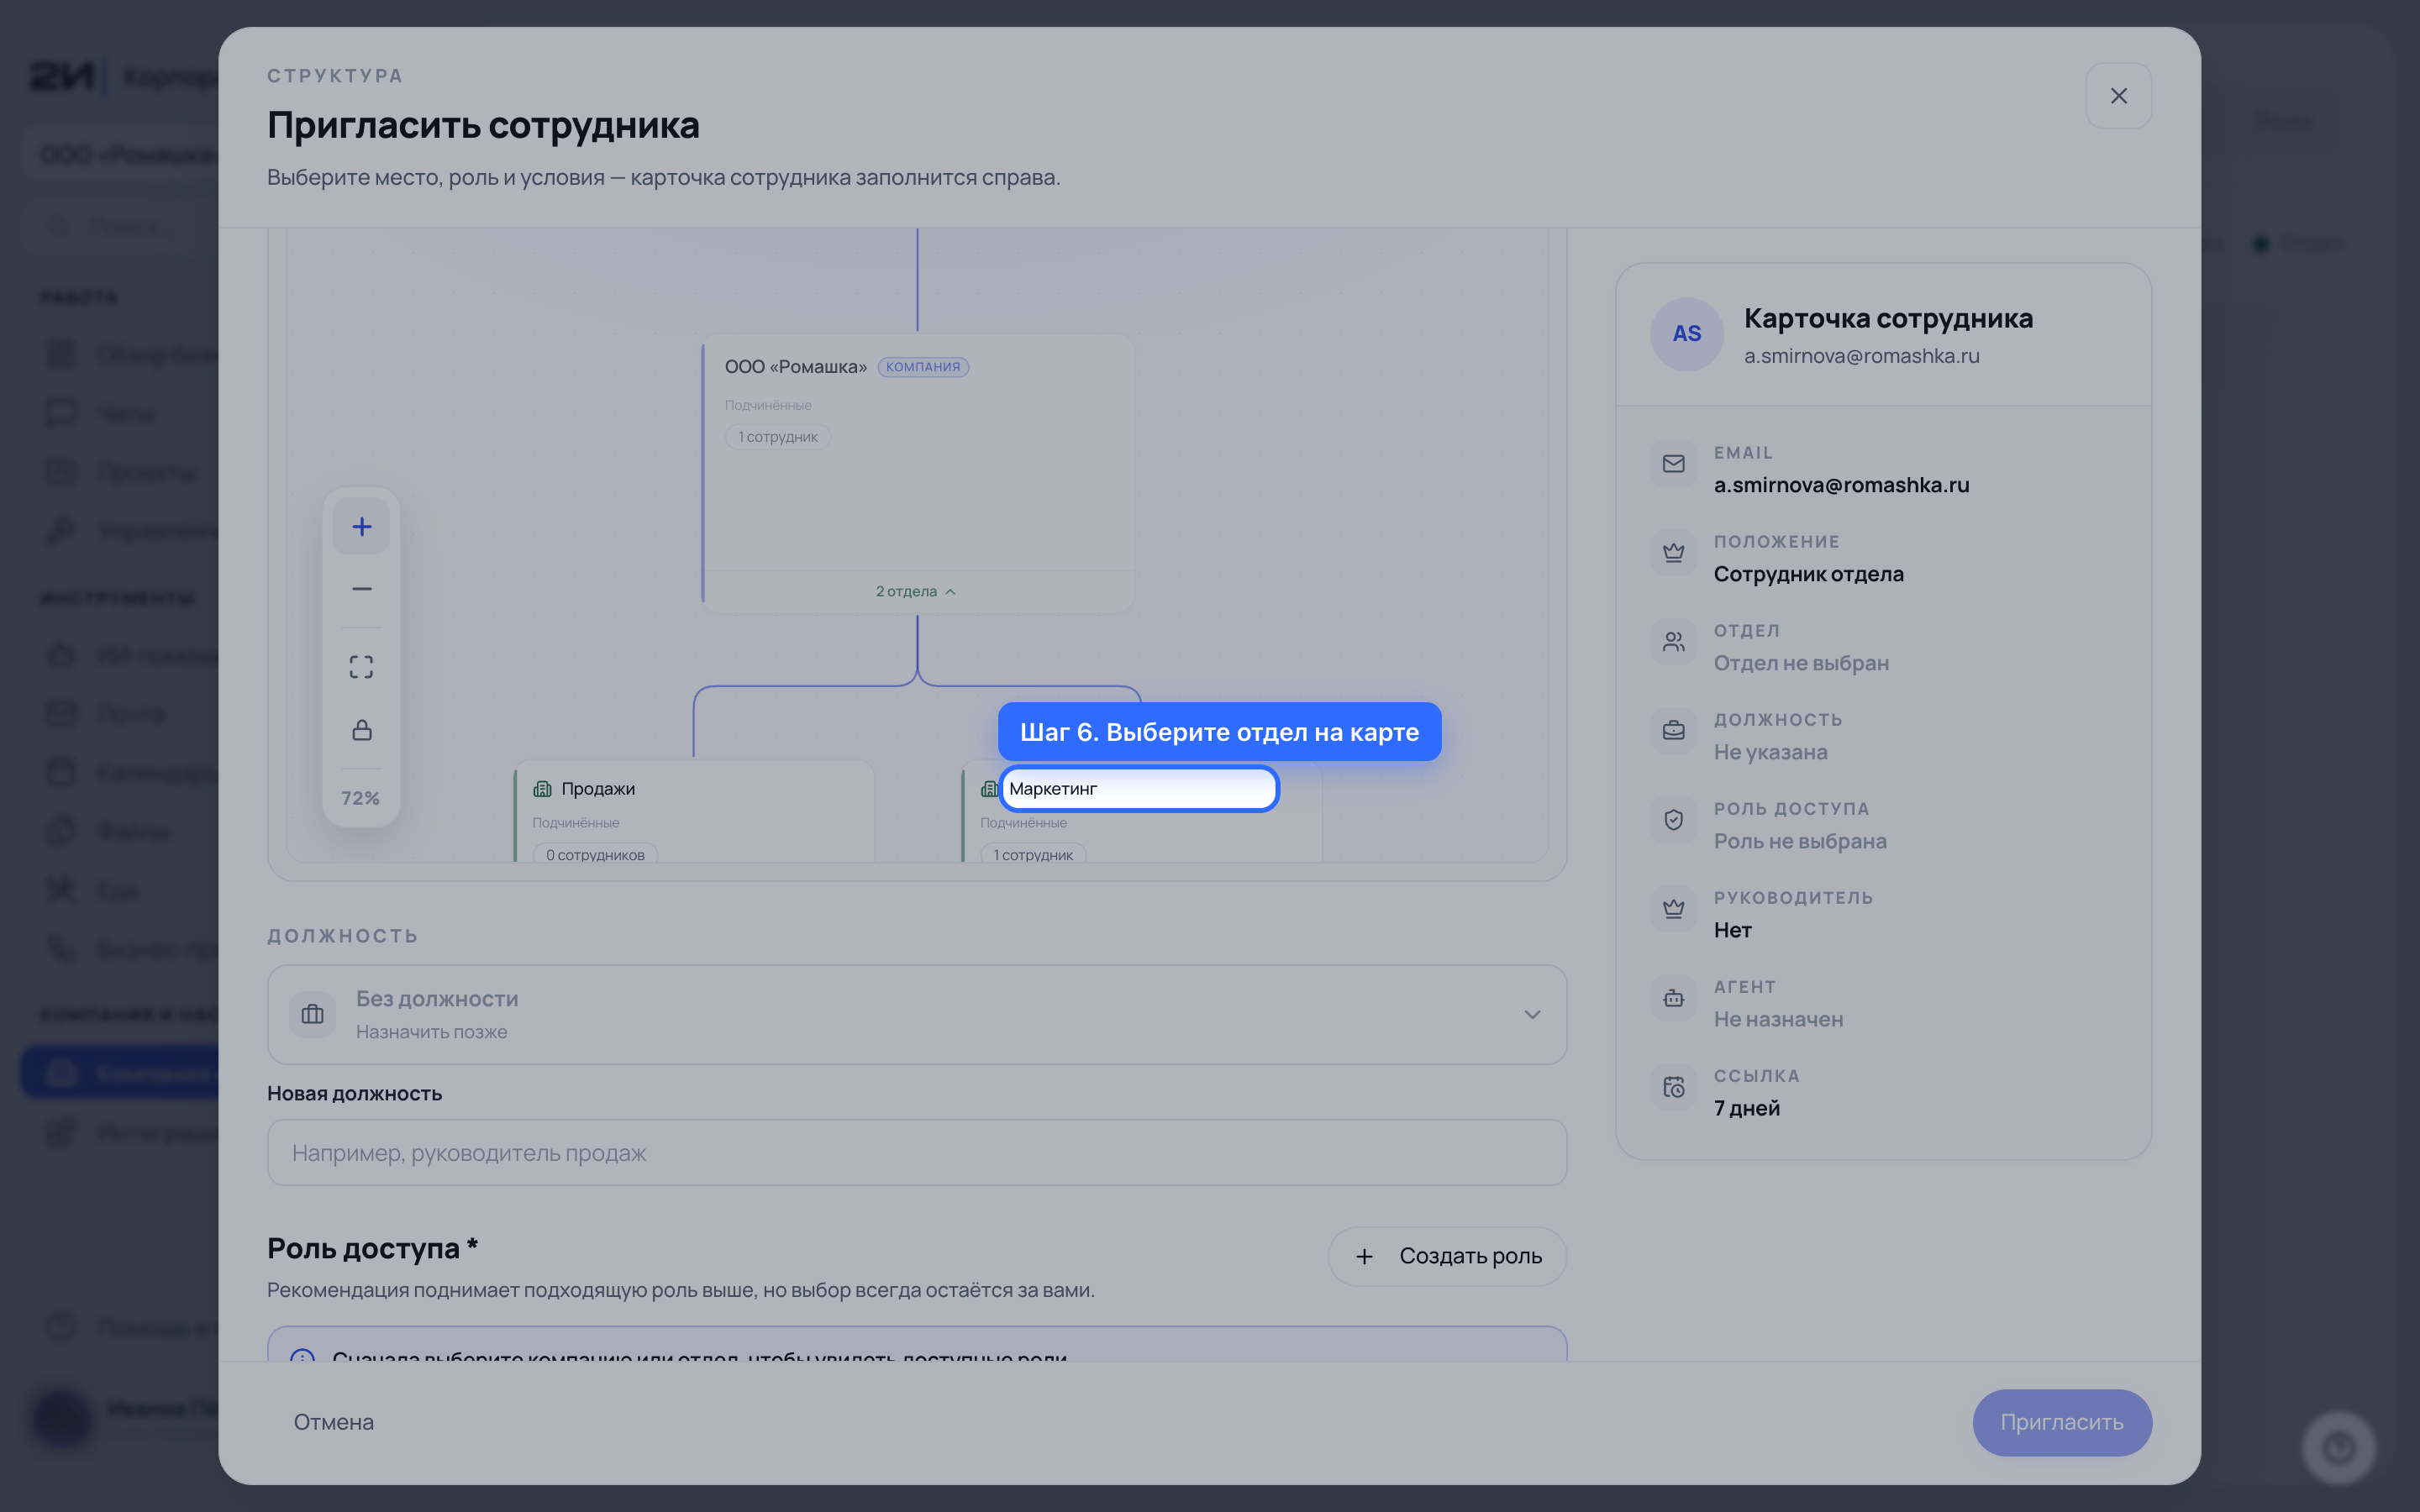2420x1512 pixels.
Task: Click the 7 дней link duration value
Action: (1746, 1108)
